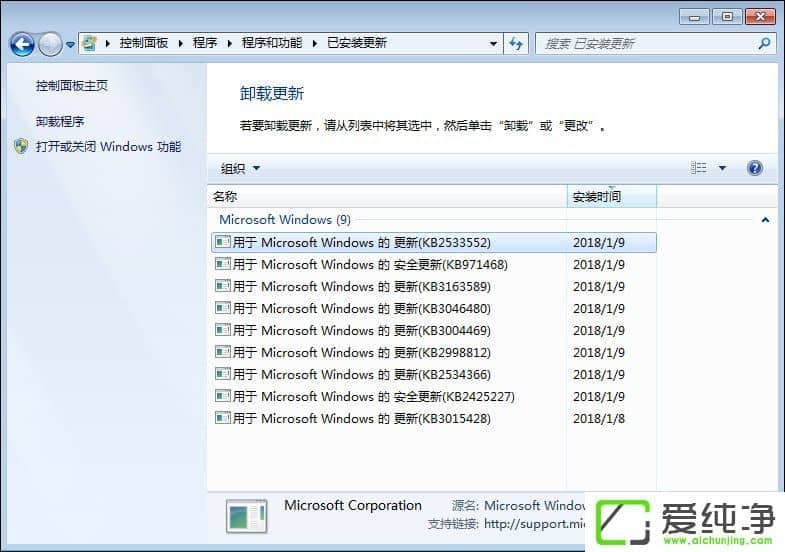Open 打开或关闭 Windows 功能 link
785x552 pixels.
tap(108, 147)
